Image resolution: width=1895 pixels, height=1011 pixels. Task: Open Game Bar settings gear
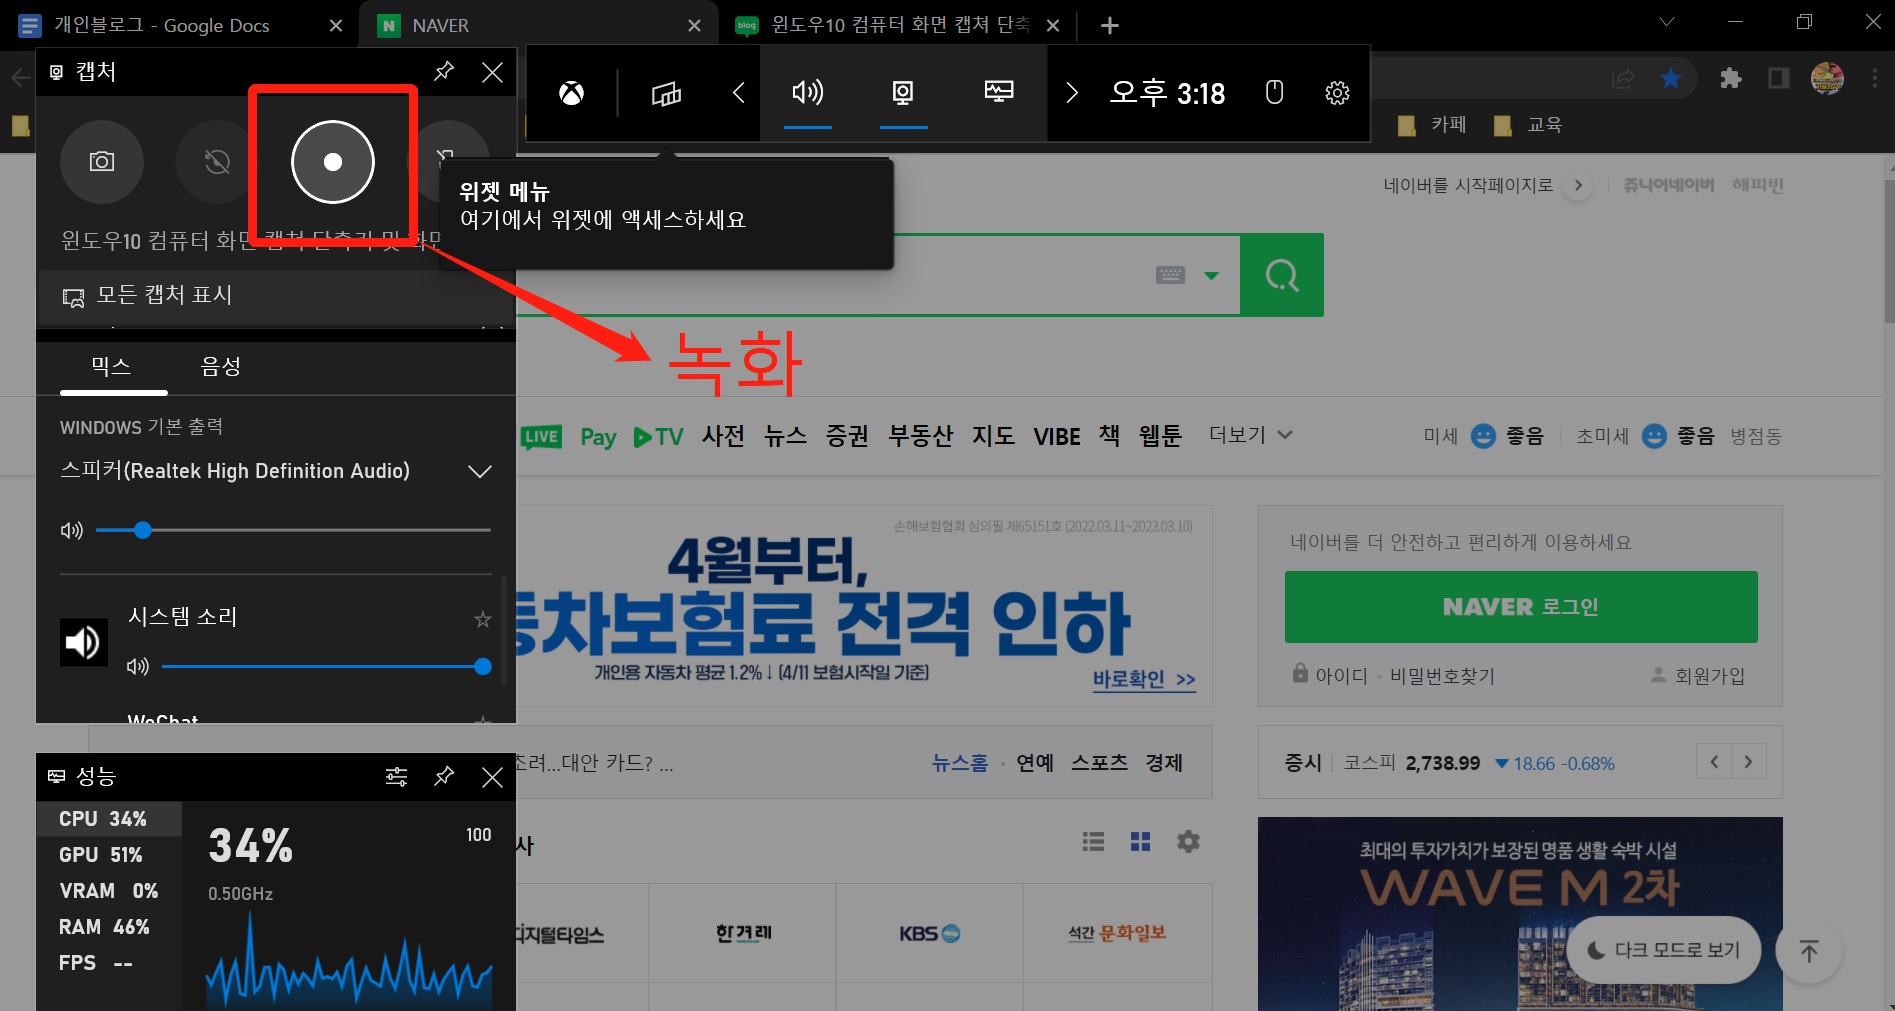click(1337, 93)
